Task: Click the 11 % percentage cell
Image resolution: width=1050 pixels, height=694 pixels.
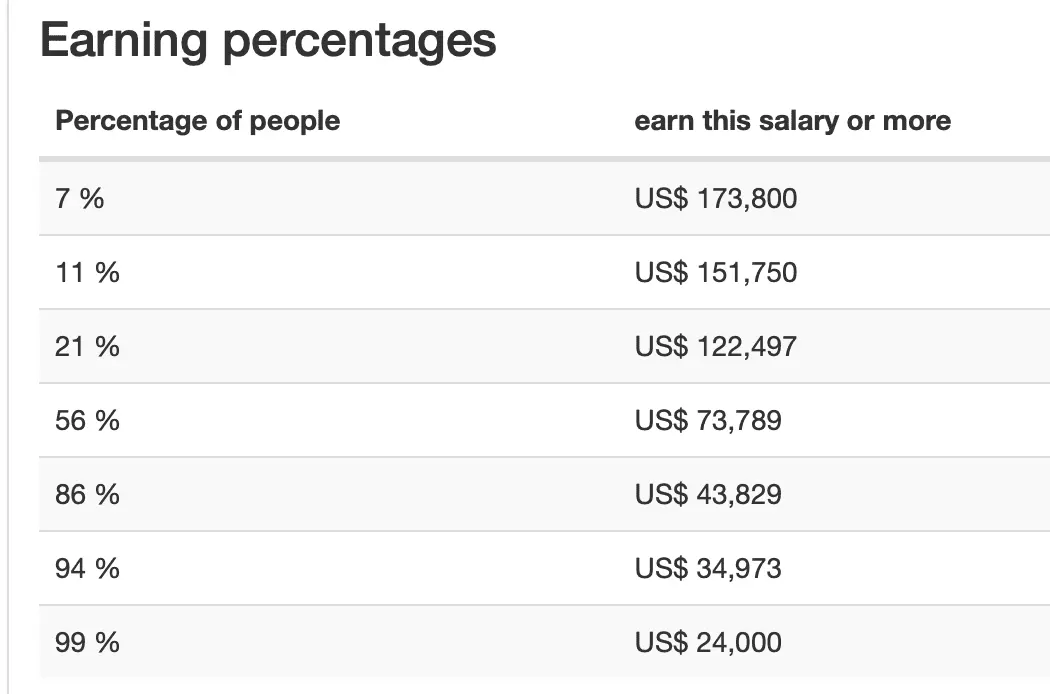Action: click(87, 272)
